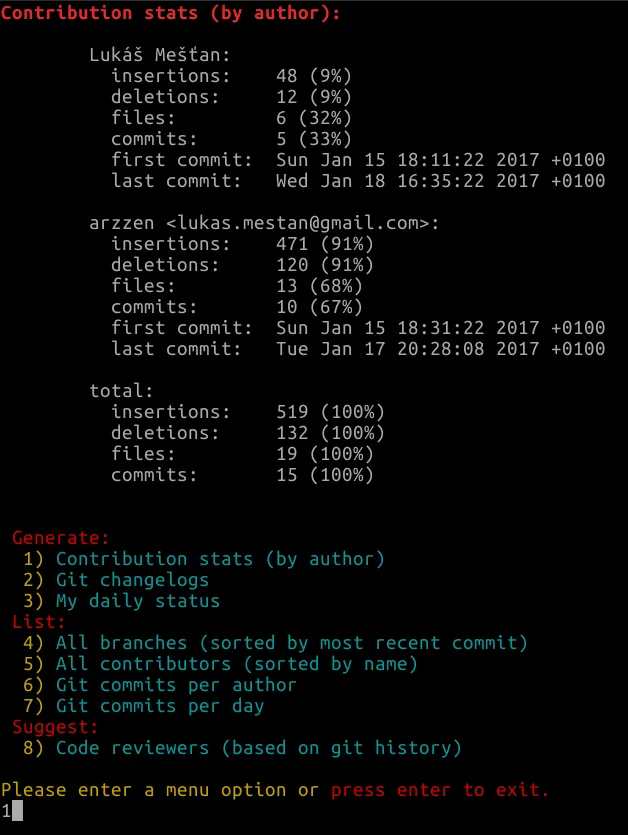Screen dimensions: 628x835
Task: Click arzzen's insertions value 471 (91%)
Action: (x=324, y=244)
